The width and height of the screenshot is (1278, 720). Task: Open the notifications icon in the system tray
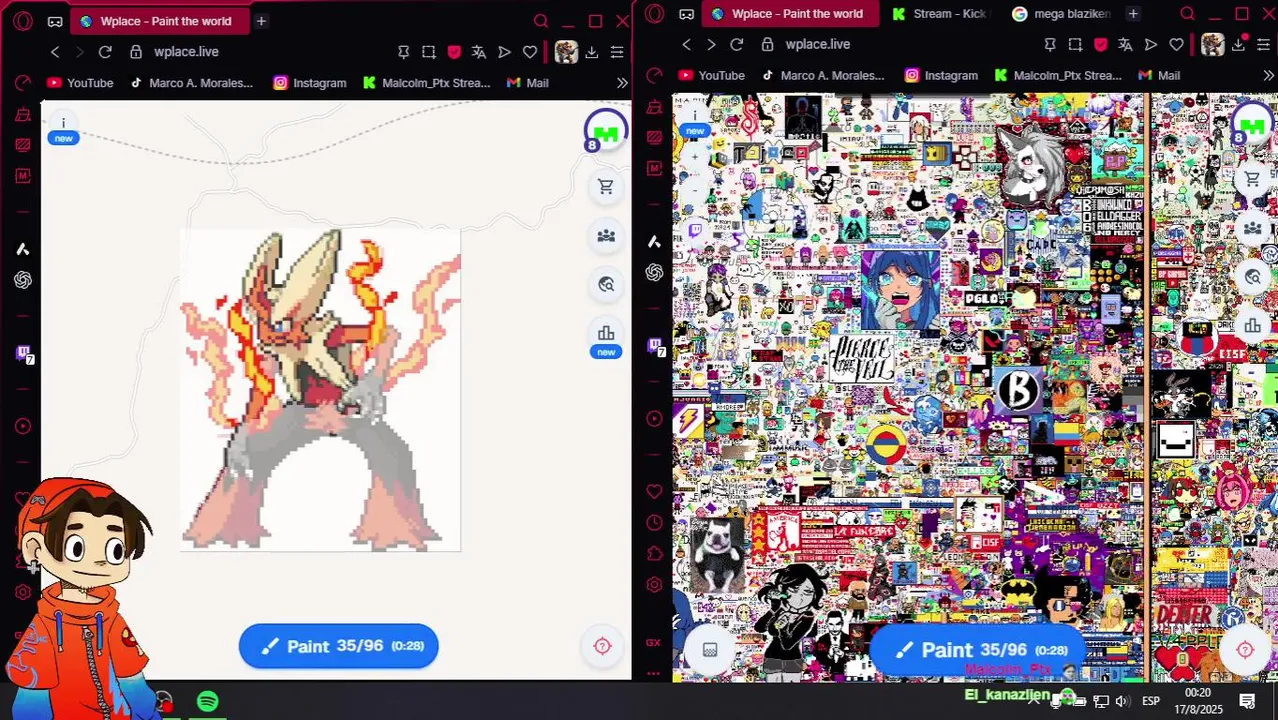(1247, 701)
